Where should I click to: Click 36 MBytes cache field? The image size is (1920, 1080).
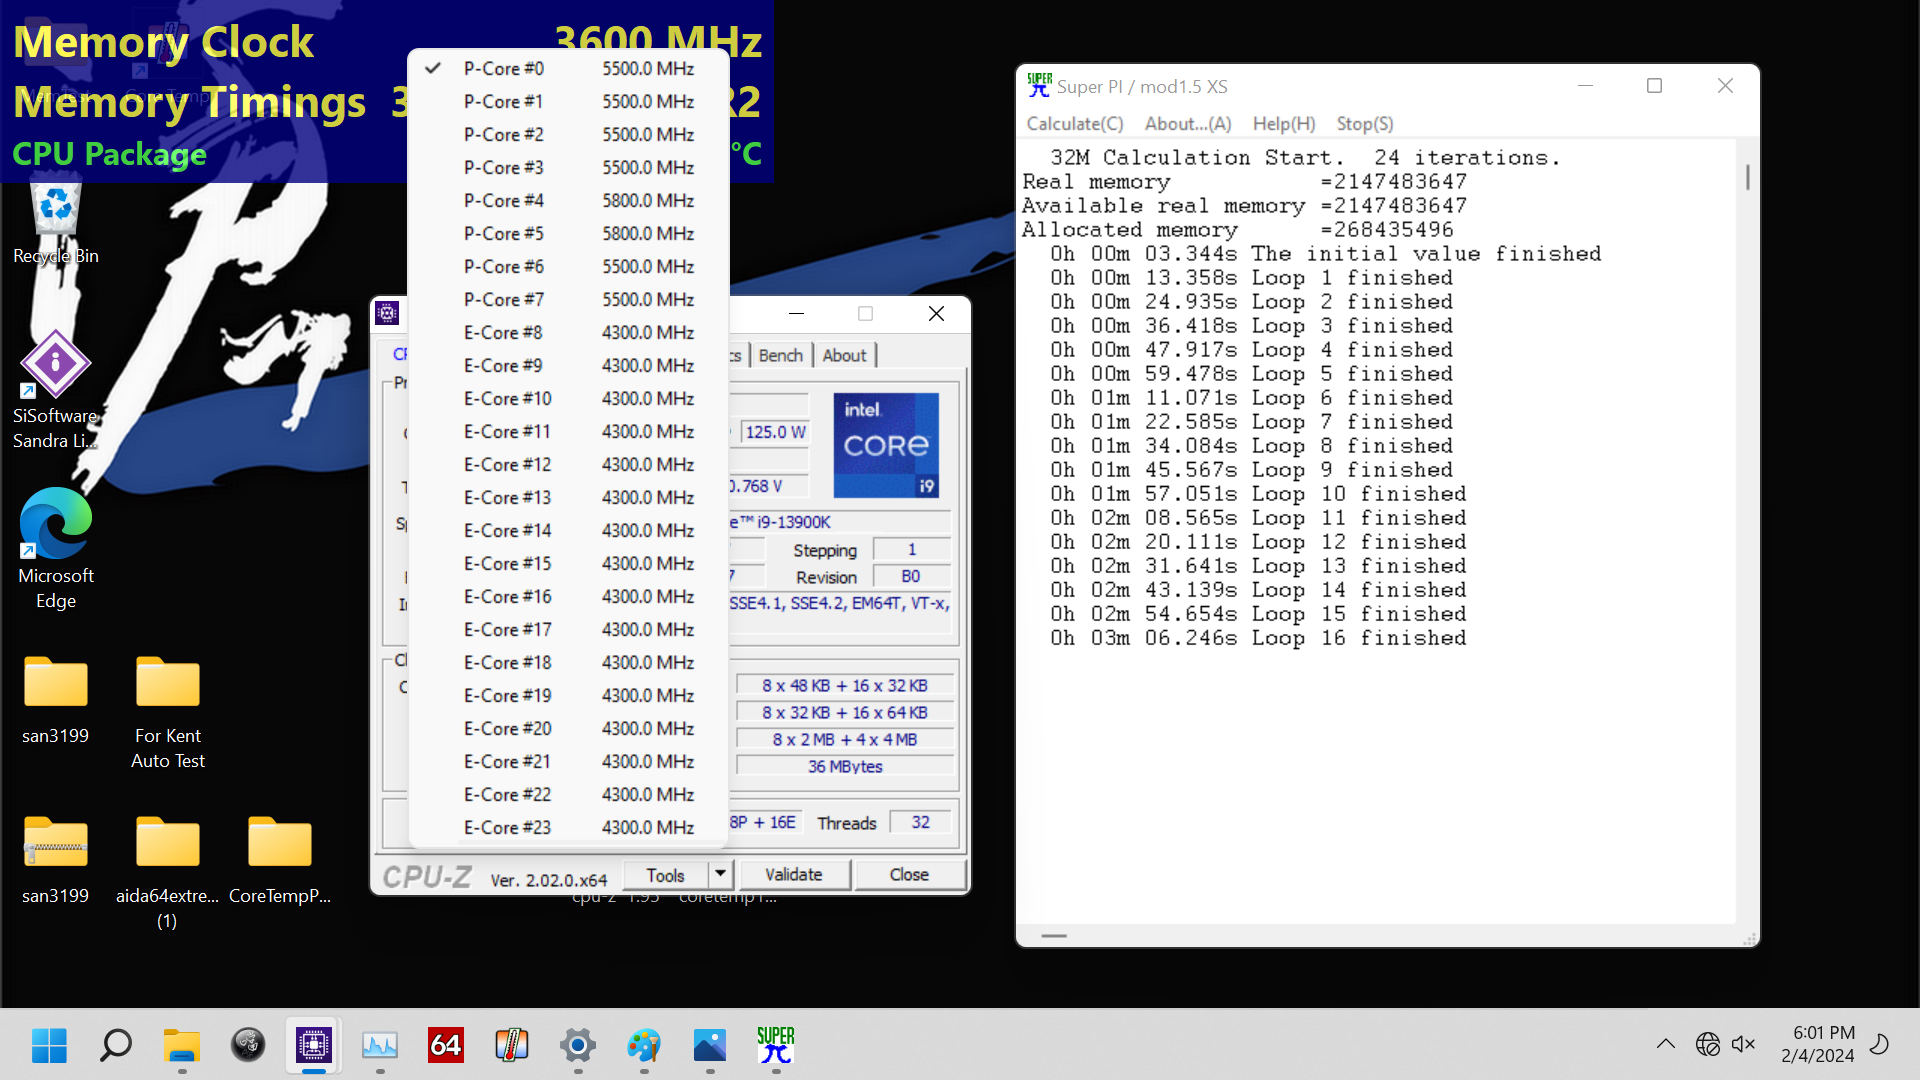(x=845, y=766)
